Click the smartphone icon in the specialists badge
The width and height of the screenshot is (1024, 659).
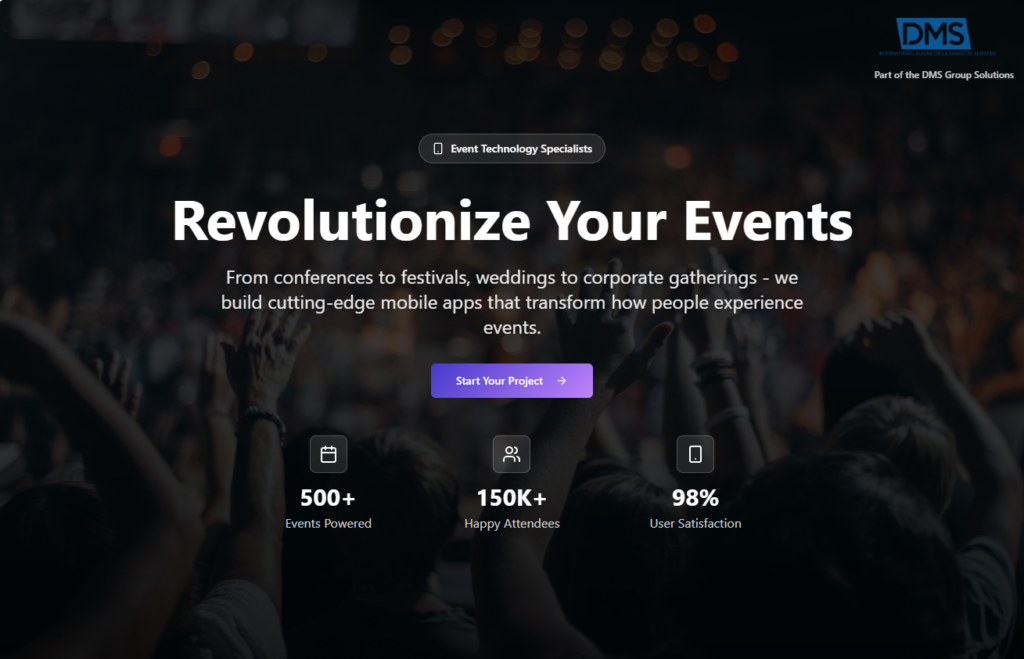(437, 149)
